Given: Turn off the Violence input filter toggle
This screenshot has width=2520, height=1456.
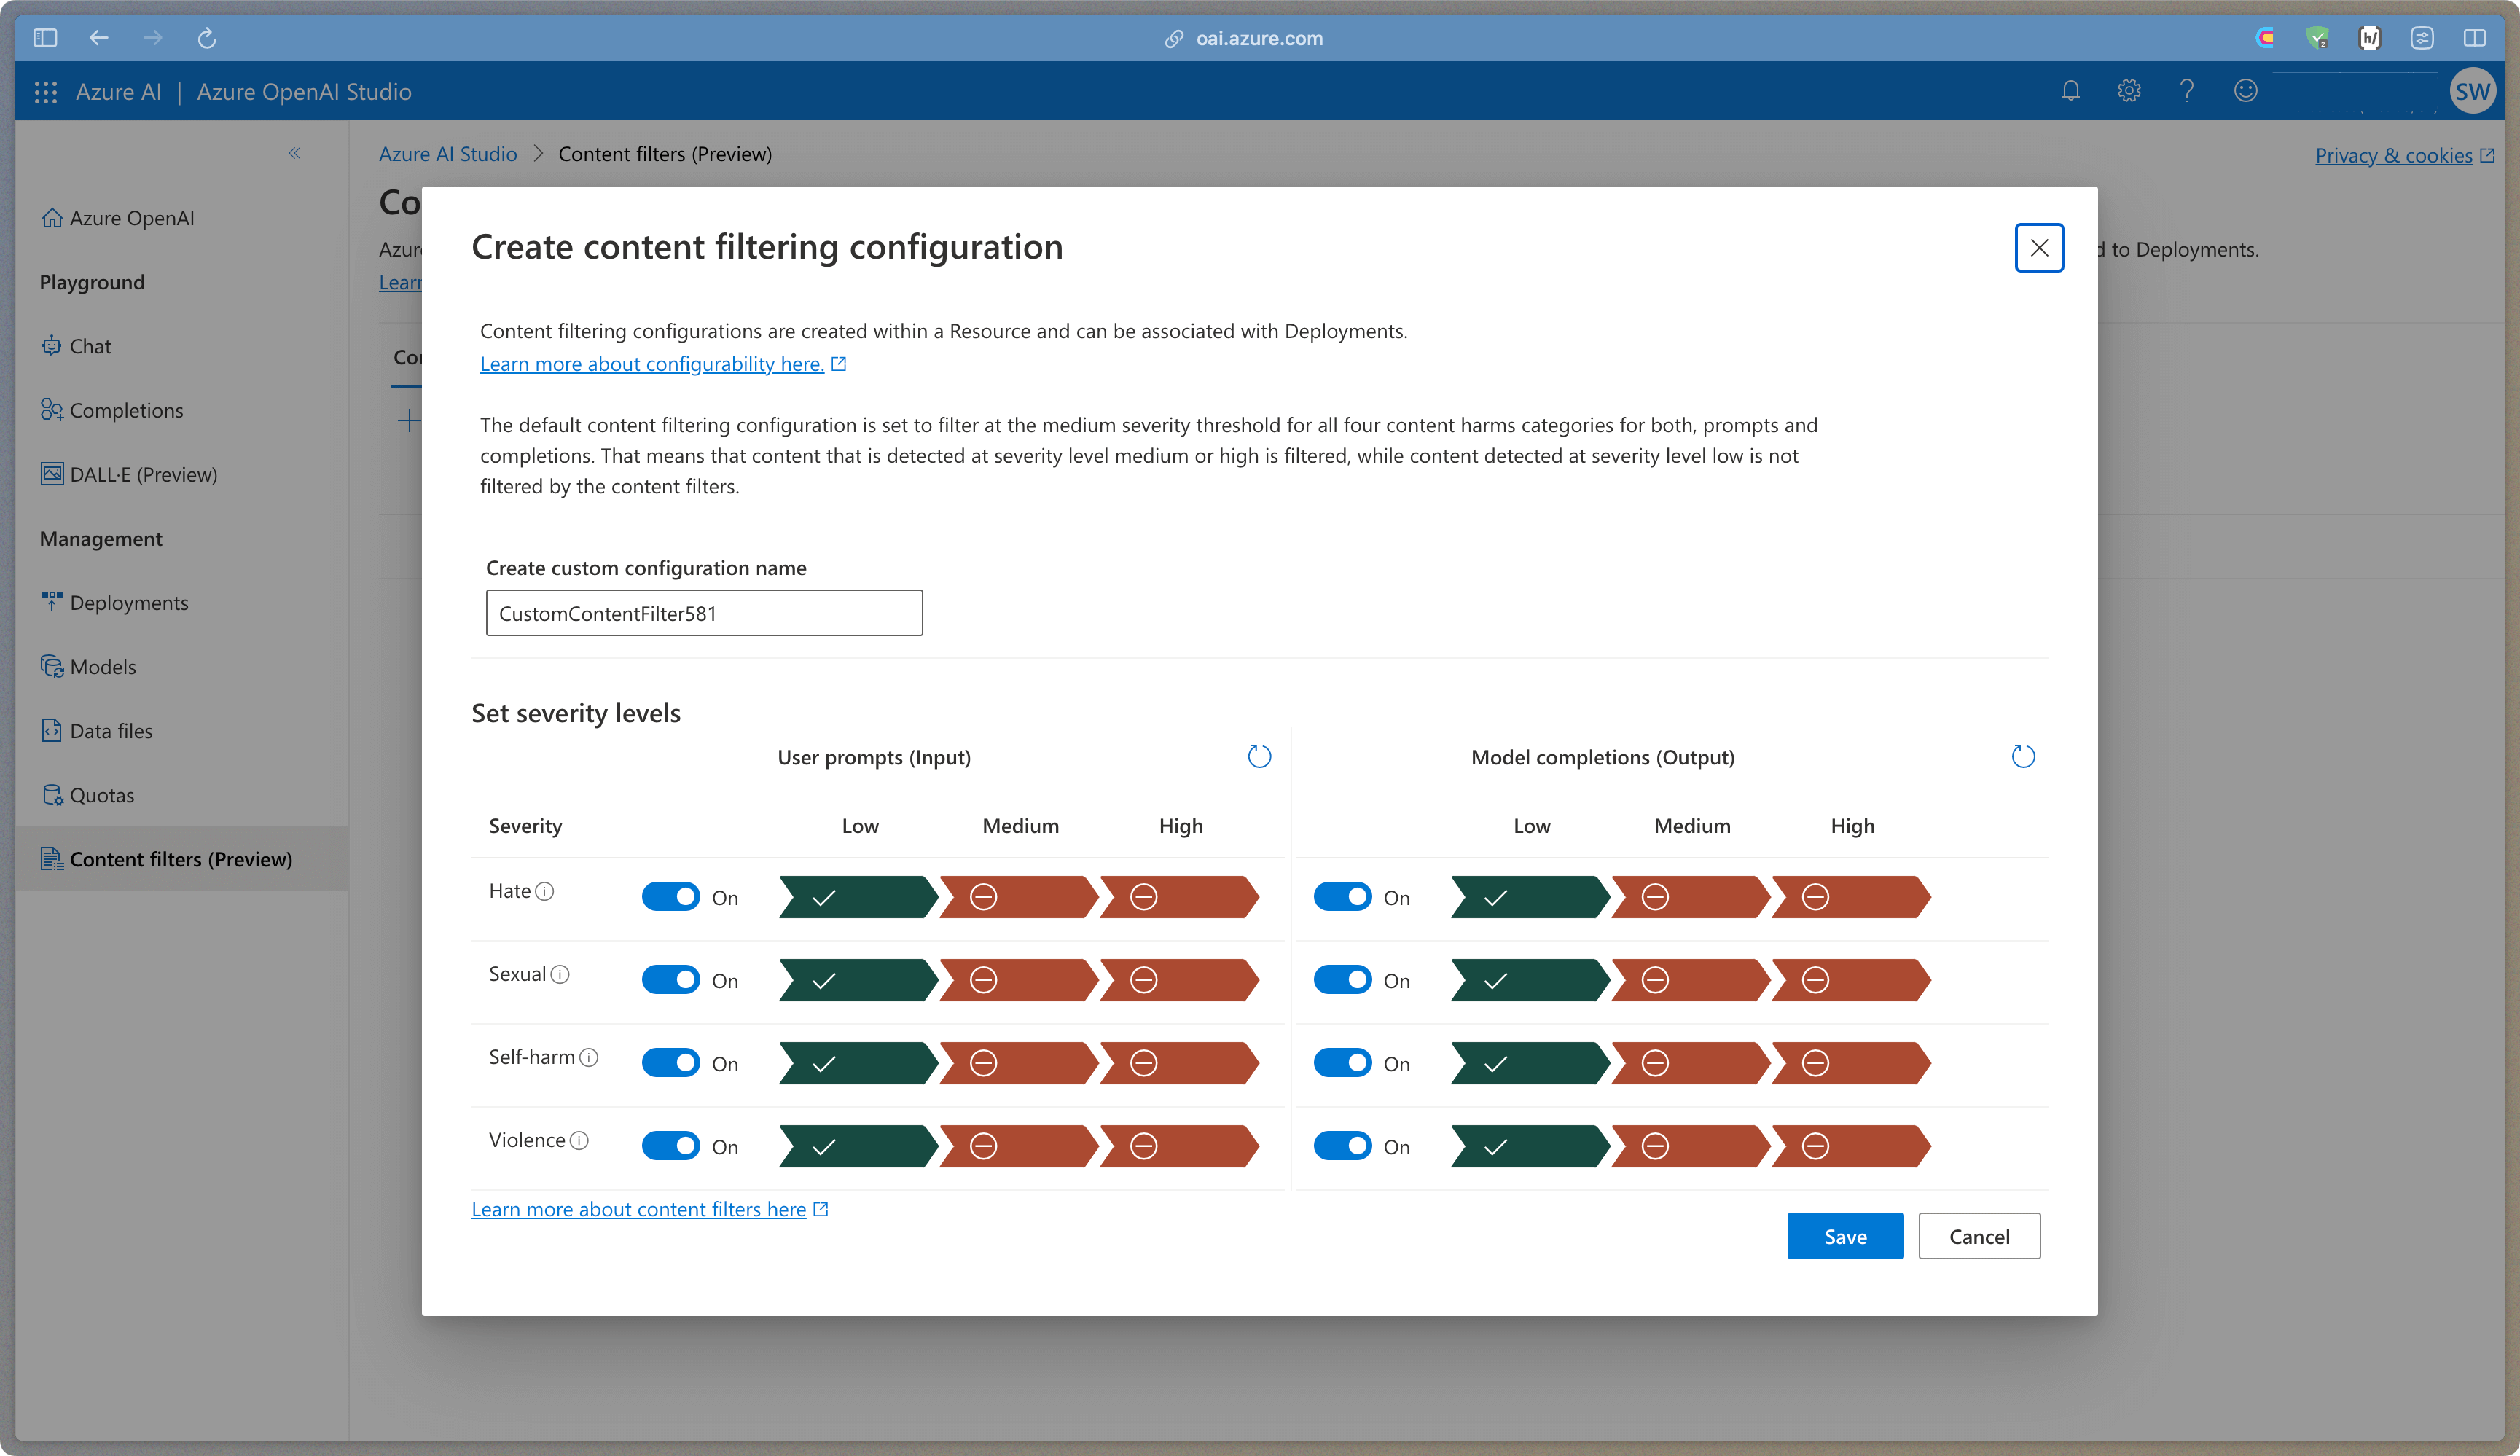Looking at the screenshot, I should [x=671, y=1146].
